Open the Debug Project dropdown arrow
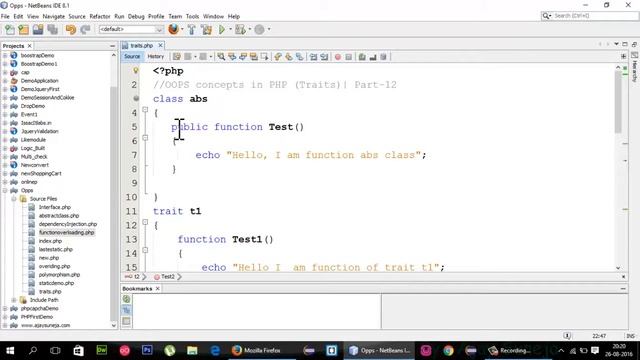 tap(250, 29)
